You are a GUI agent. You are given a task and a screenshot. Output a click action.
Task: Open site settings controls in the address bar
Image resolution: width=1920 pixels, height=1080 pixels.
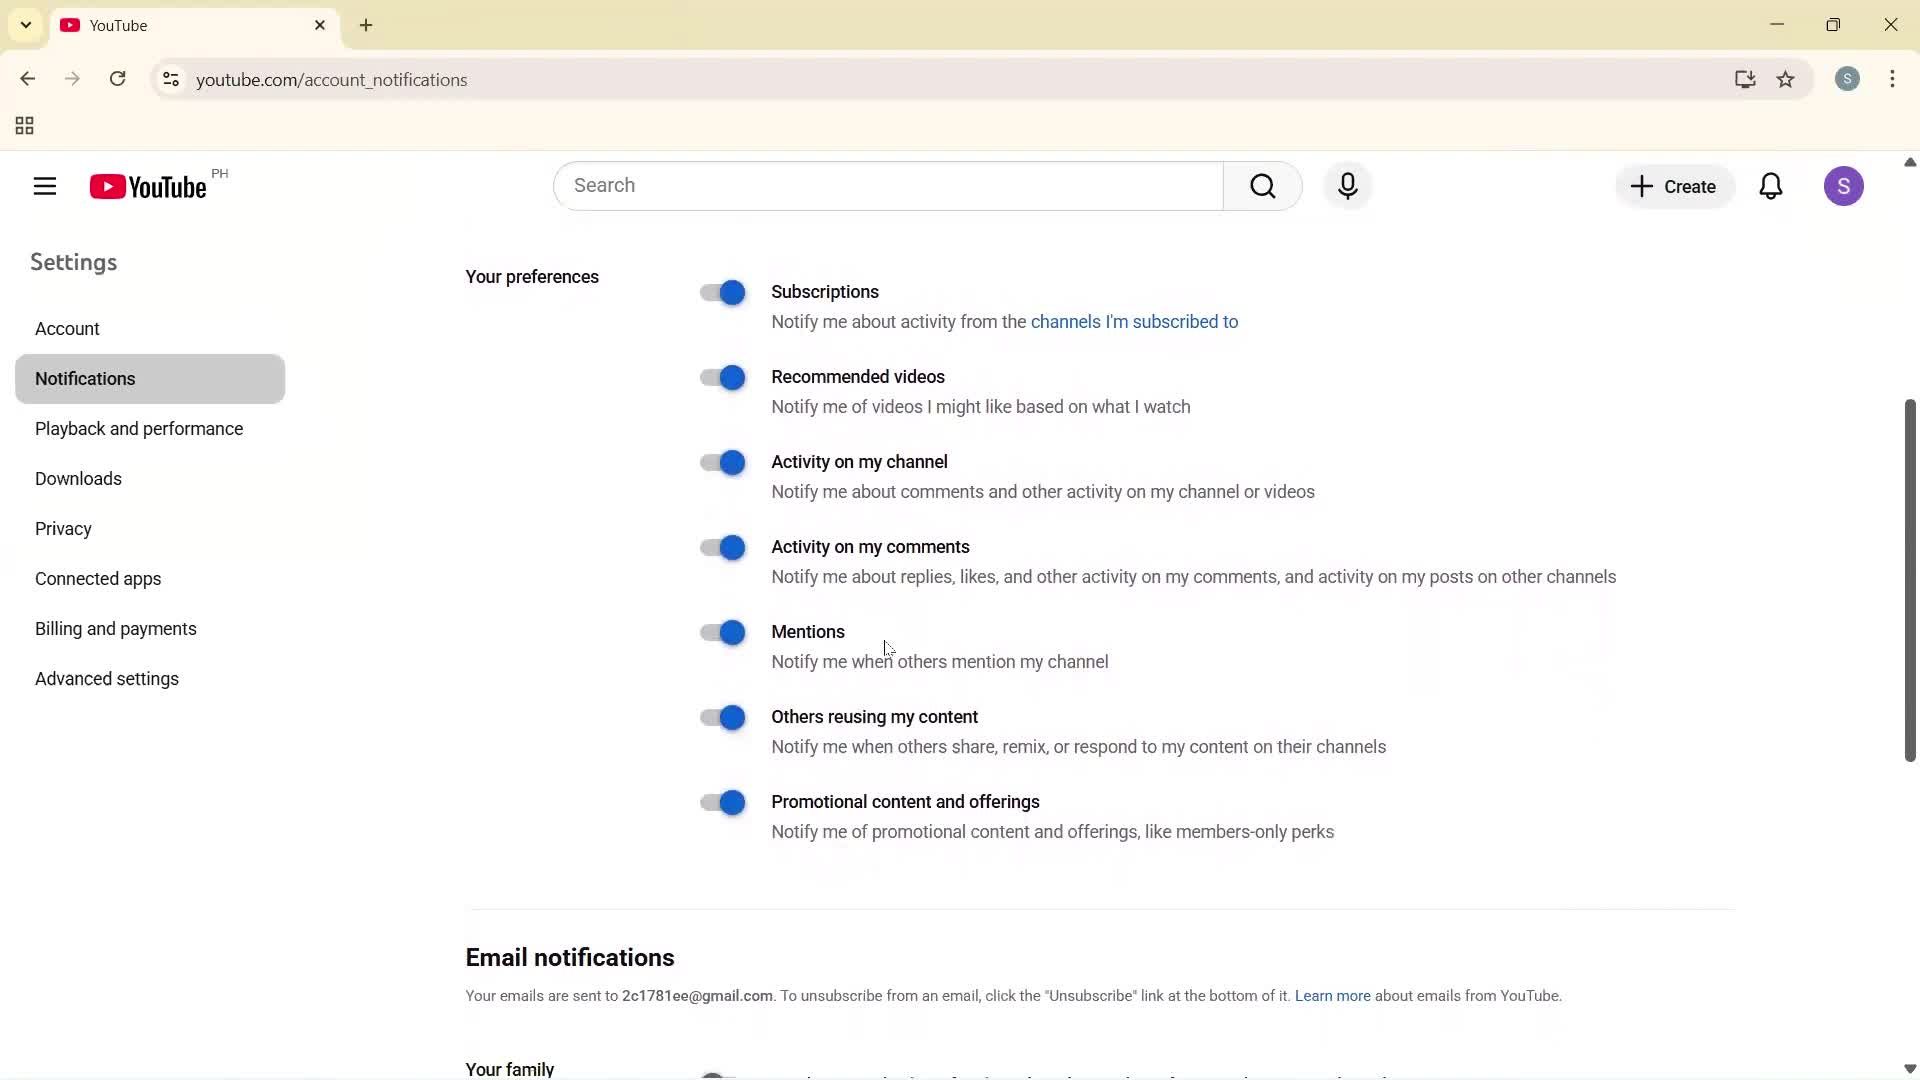click(x=170, y=80)
